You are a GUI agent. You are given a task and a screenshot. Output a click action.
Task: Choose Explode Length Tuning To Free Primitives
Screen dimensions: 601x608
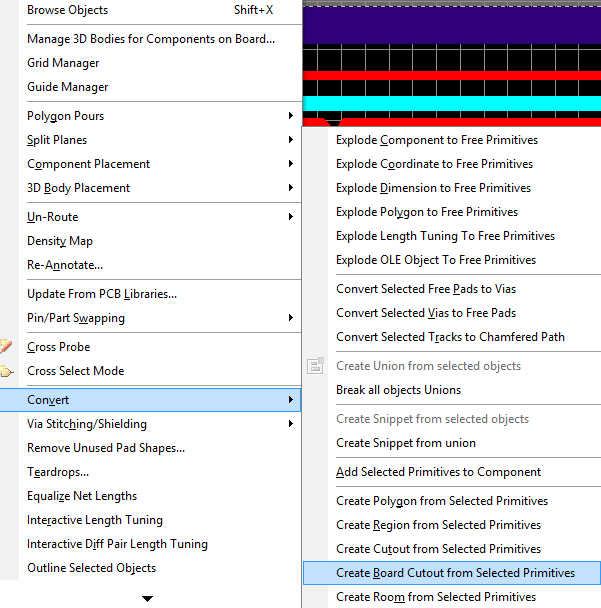pyautogui.click(x=452, y=236)
